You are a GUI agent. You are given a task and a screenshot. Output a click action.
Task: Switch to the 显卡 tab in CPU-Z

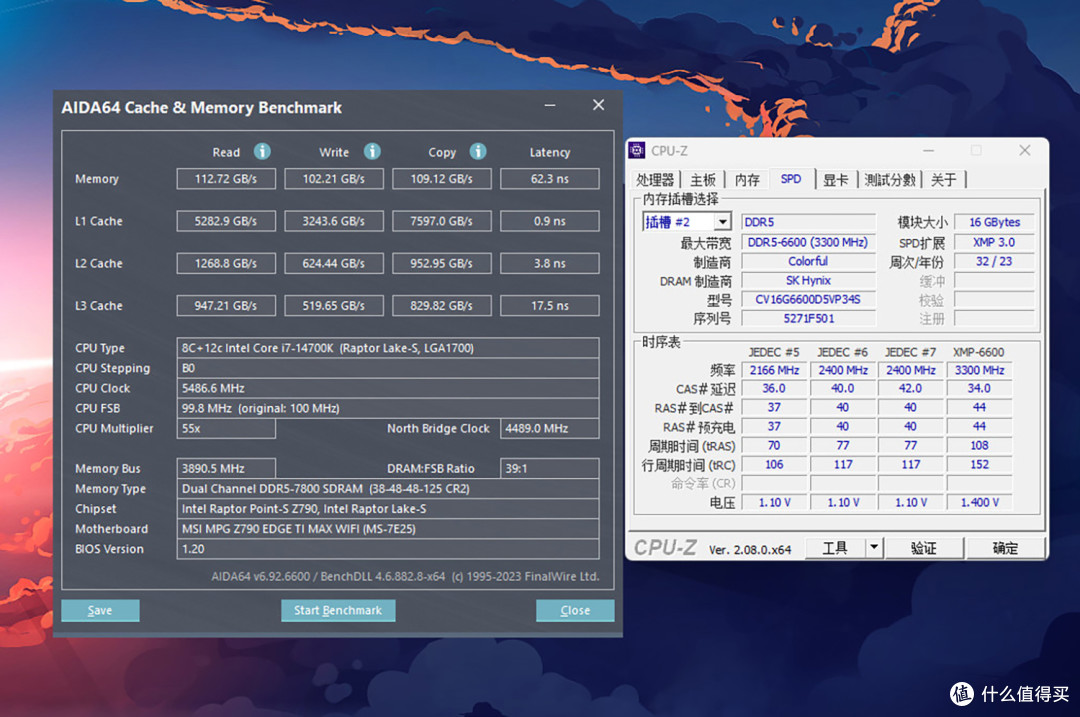click(x=835, y=180)
